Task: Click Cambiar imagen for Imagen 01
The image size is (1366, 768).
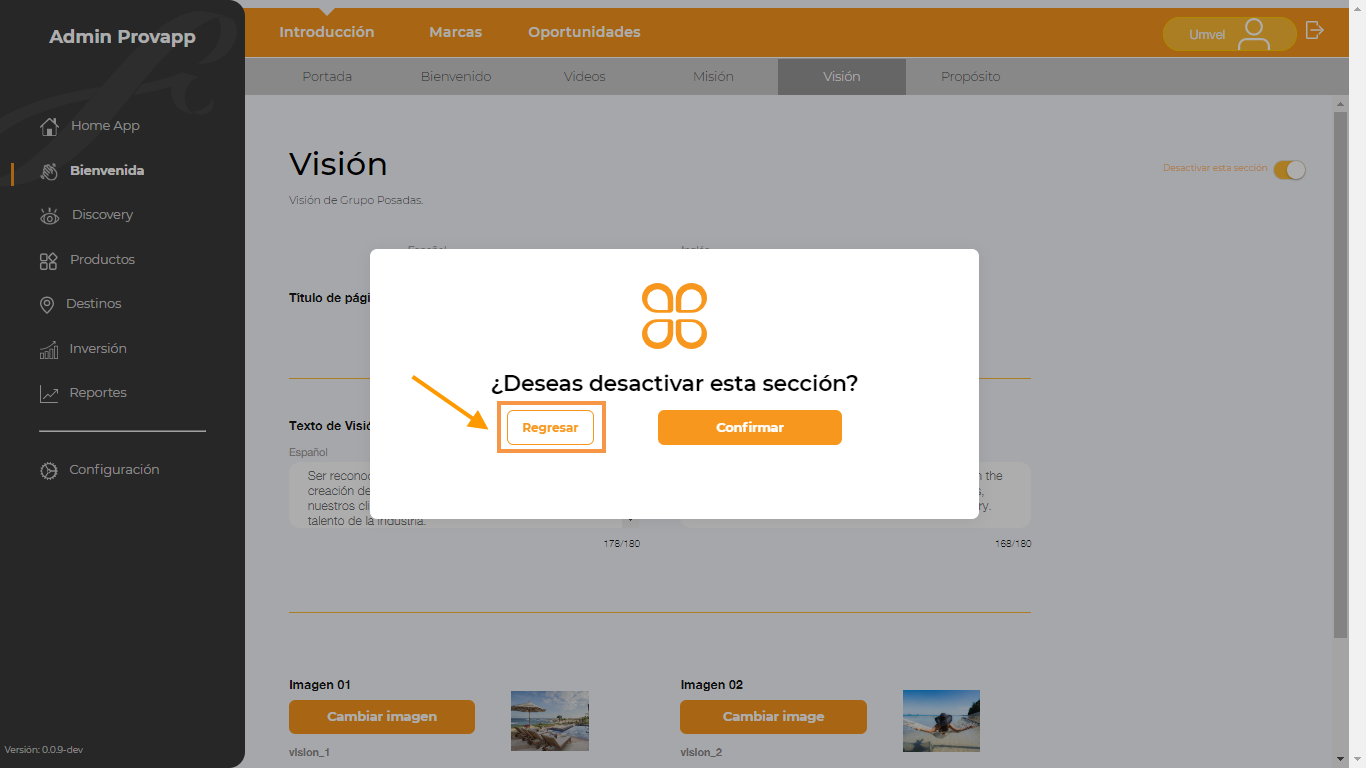Action: tap(382, 717)
